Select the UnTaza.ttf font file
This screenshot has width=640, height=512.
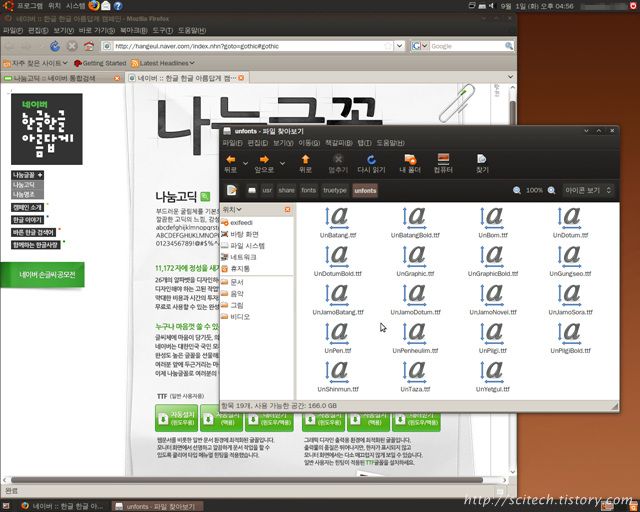(x=415, y=376)
